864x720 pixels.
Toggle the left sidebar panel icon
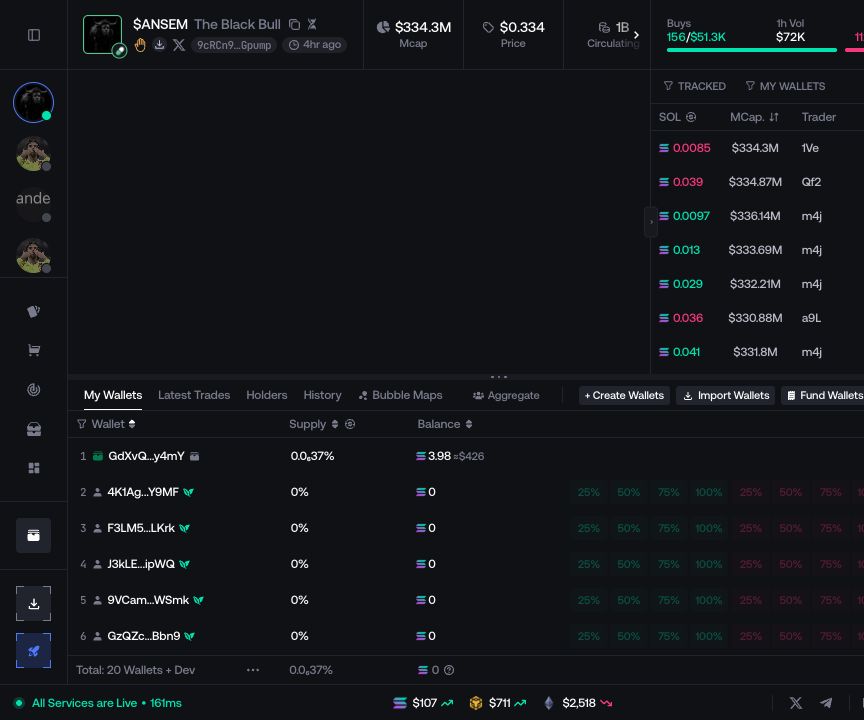[34, 35]
